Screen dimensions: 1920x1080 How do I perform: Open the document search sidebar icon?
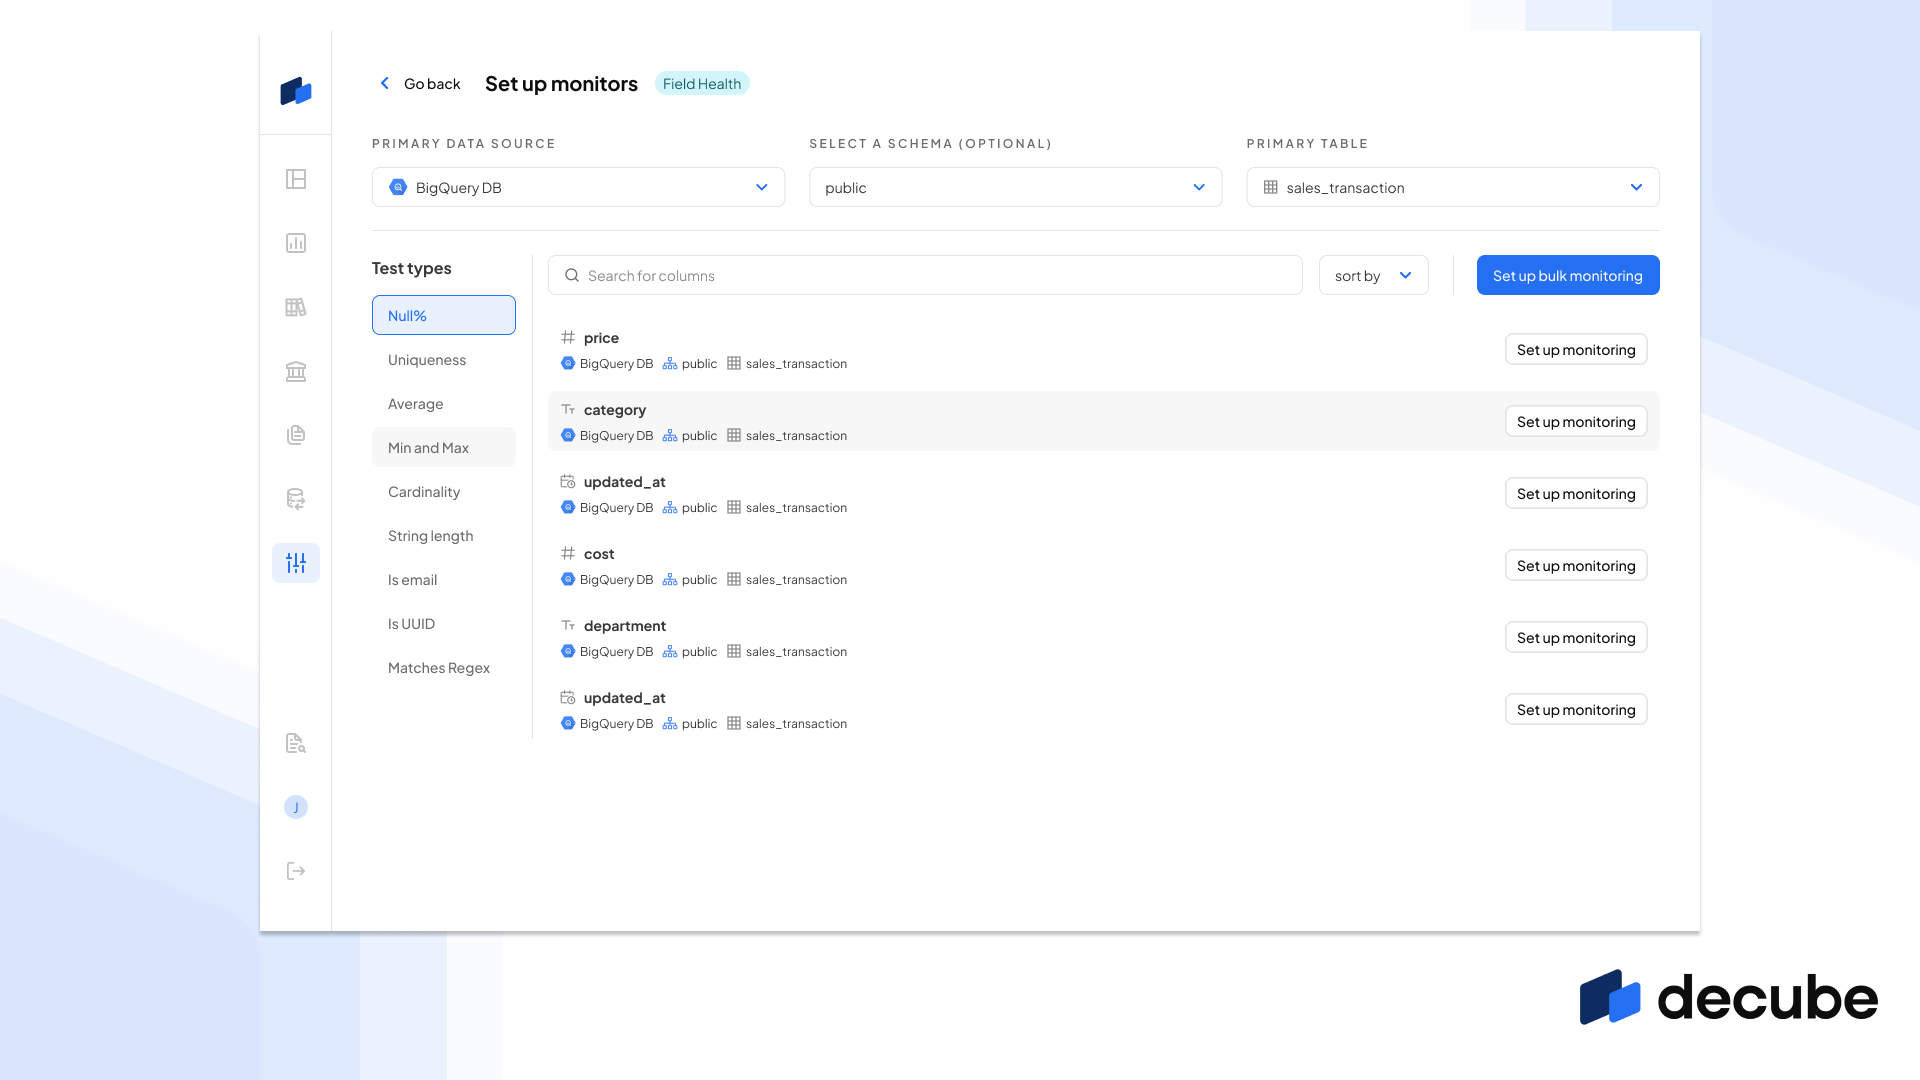coord(296,743)
